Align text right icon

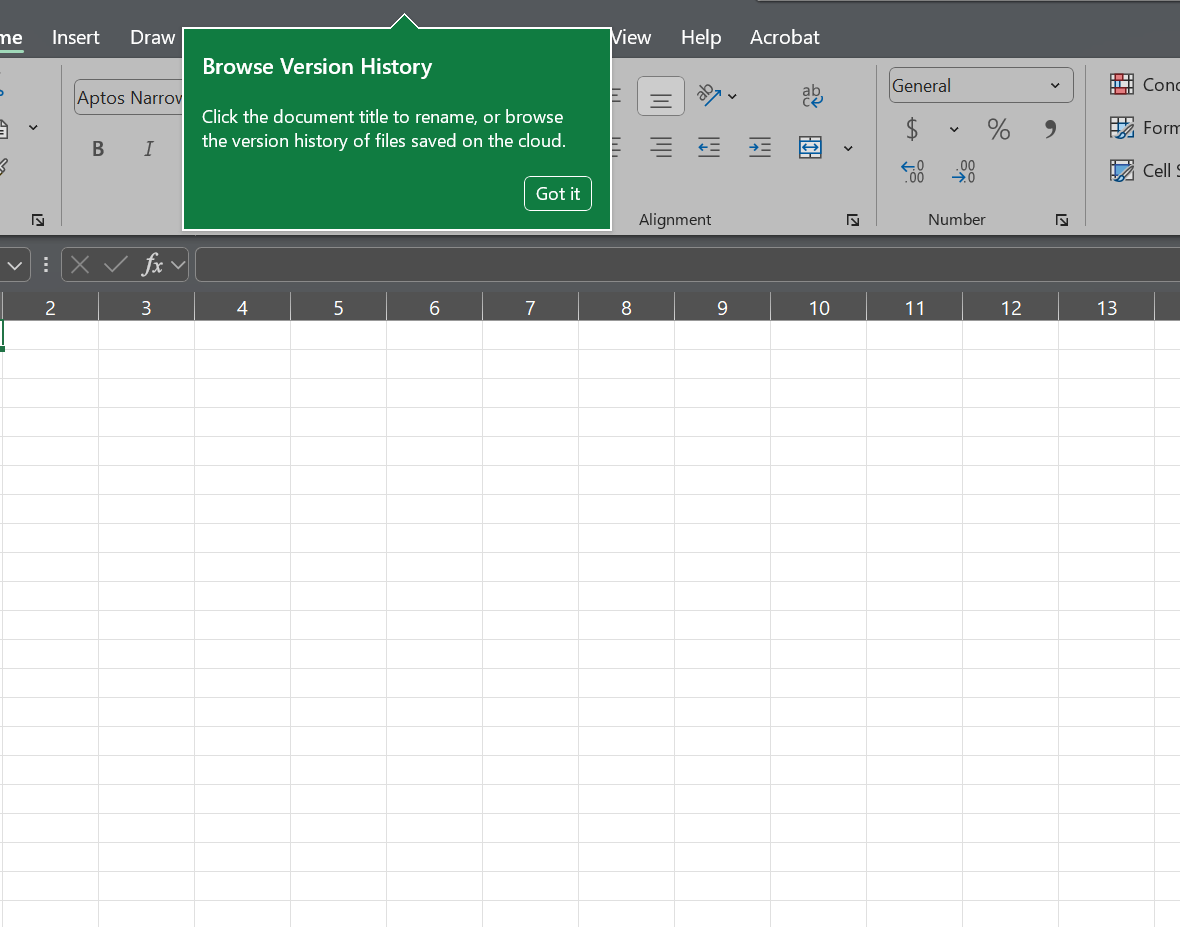(661, 147)
